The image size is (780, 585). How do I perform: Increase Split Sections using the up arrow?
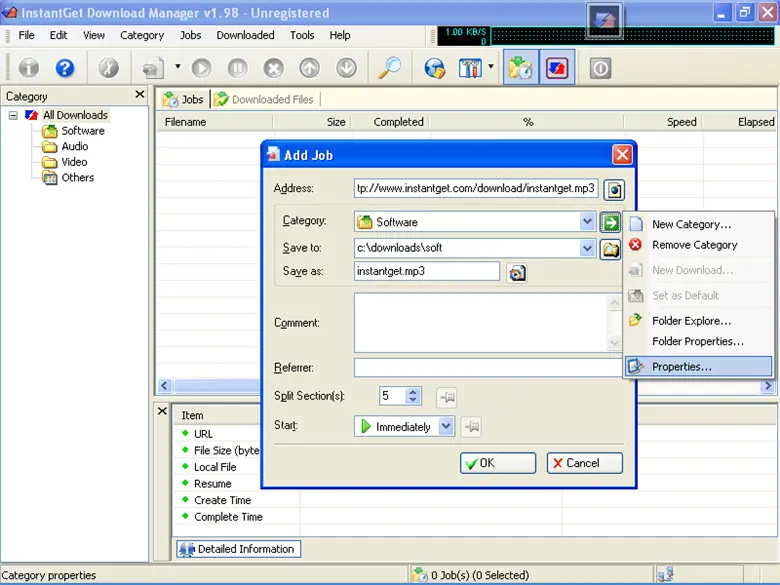(414, 391)
